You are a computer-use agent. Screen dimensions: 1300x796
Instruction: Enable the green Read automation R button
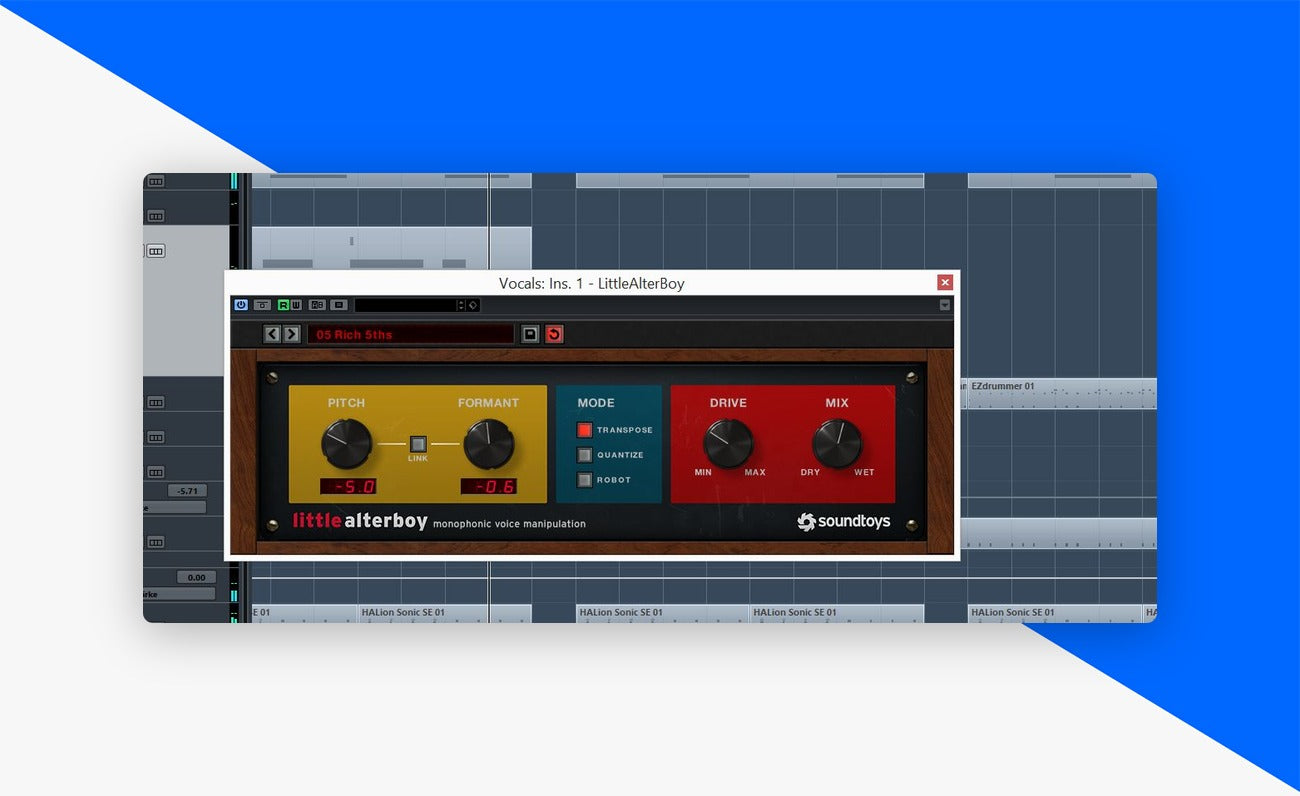(x=283, y=305)
